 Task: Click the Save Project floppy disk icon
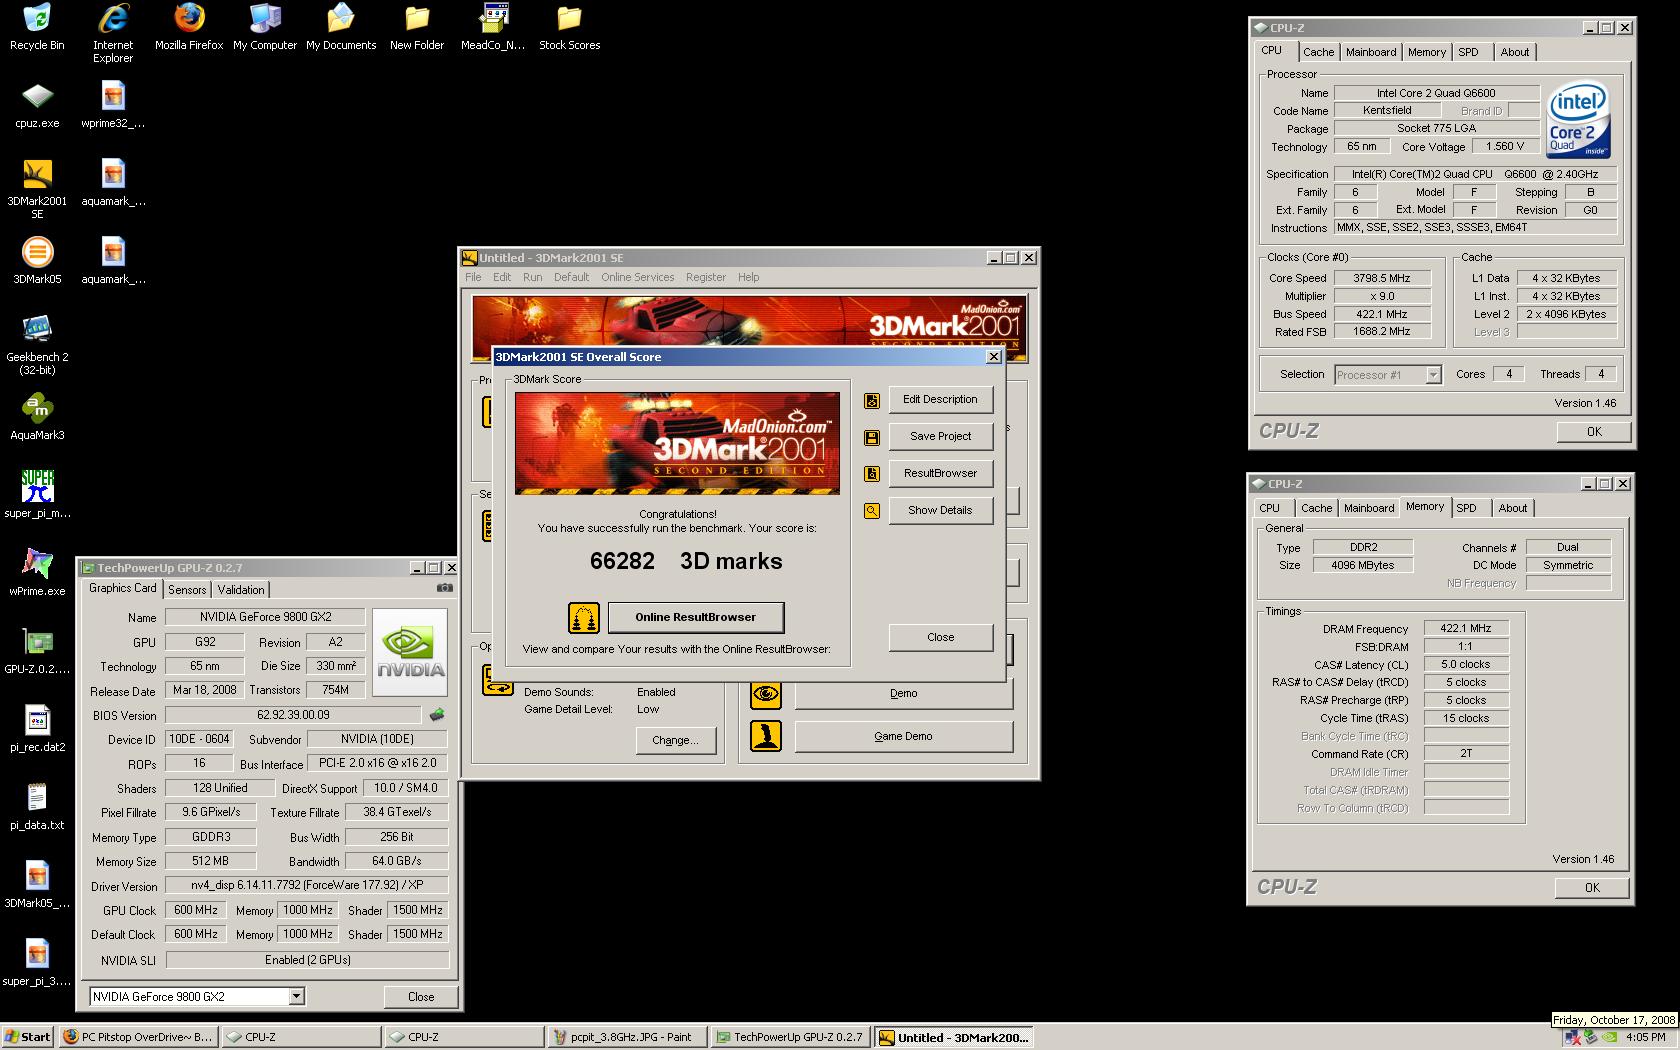coord(872,437)
